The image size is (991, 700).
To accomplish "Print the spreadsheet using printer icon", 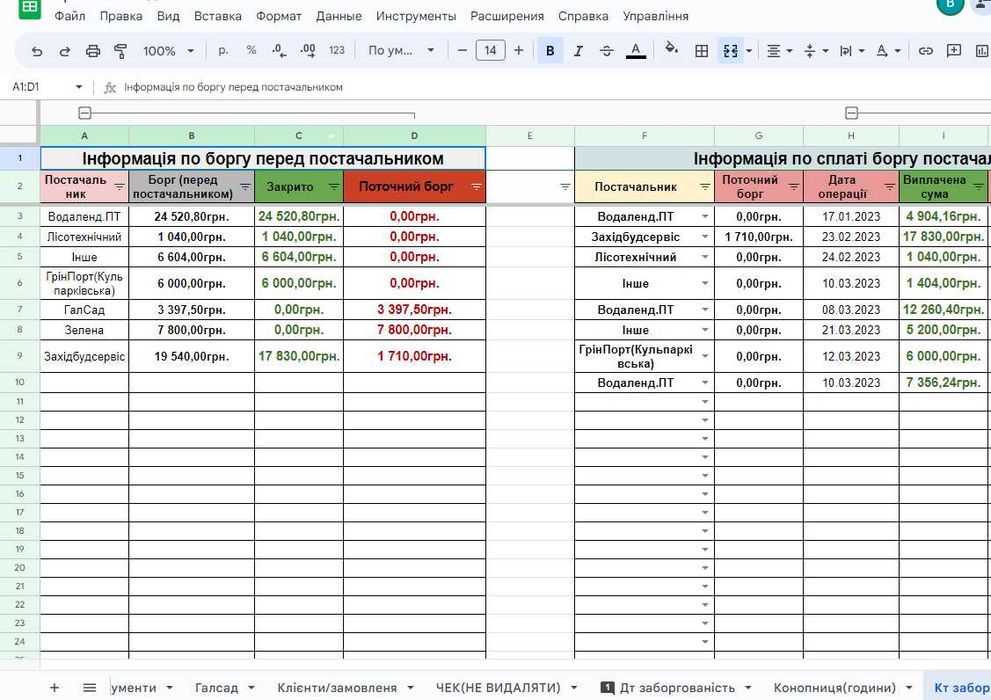I will click(x=93, y=51).
